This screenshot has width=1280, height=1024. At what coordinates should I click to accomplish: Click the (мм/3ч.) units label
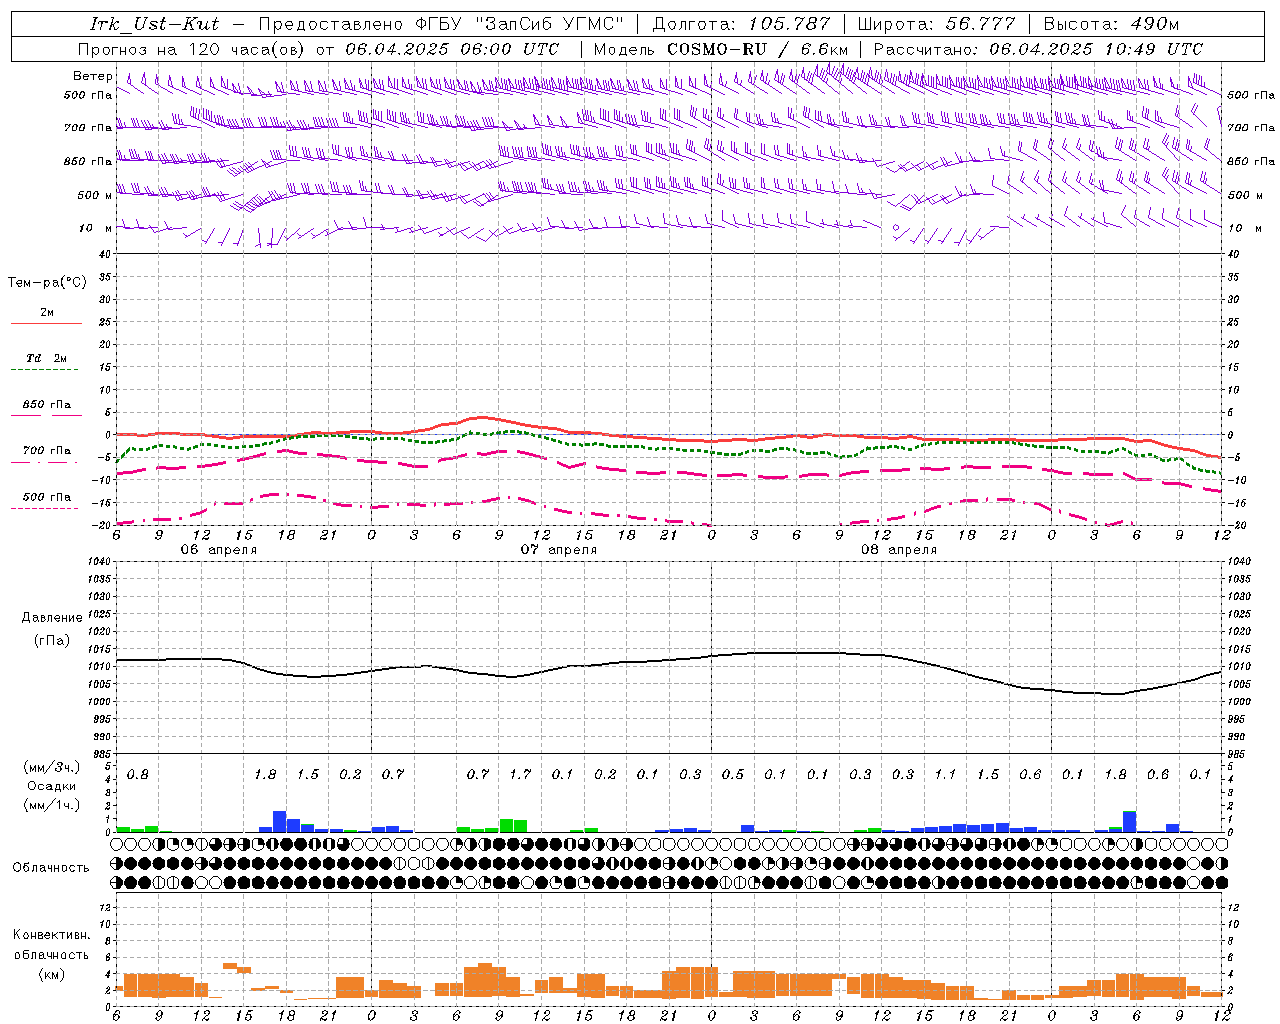52,767
